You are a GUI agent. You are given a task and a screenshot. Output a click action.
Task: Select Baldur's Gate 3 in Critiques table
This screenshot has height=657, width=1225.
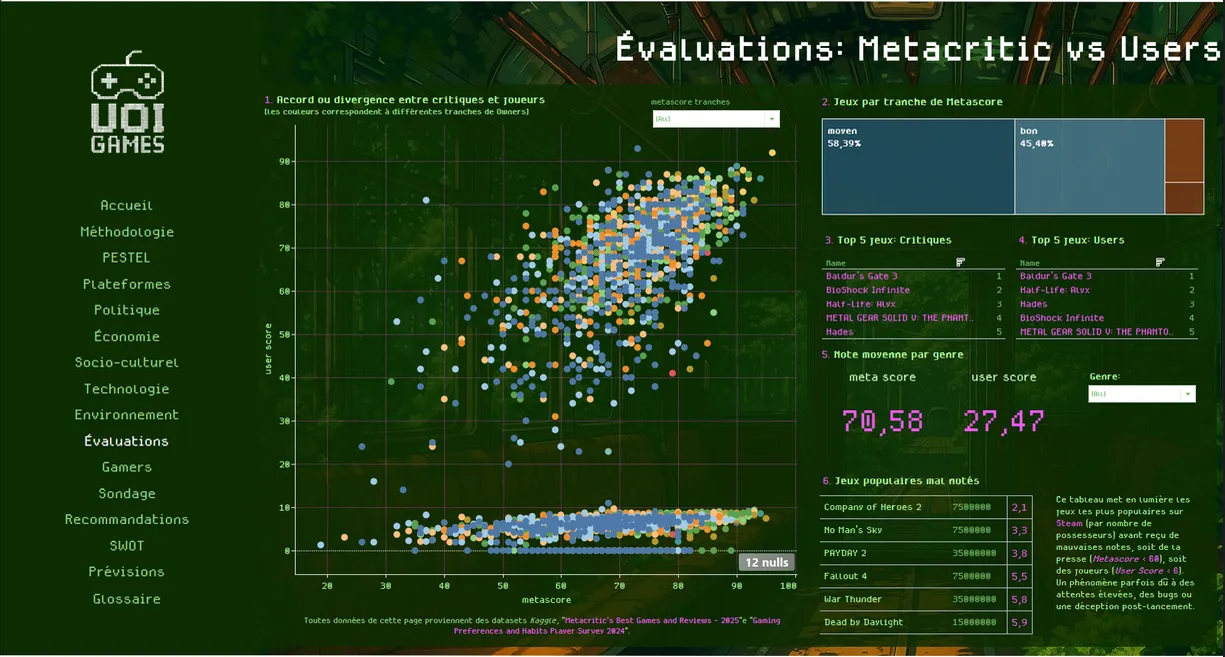[x=861, y=276]
